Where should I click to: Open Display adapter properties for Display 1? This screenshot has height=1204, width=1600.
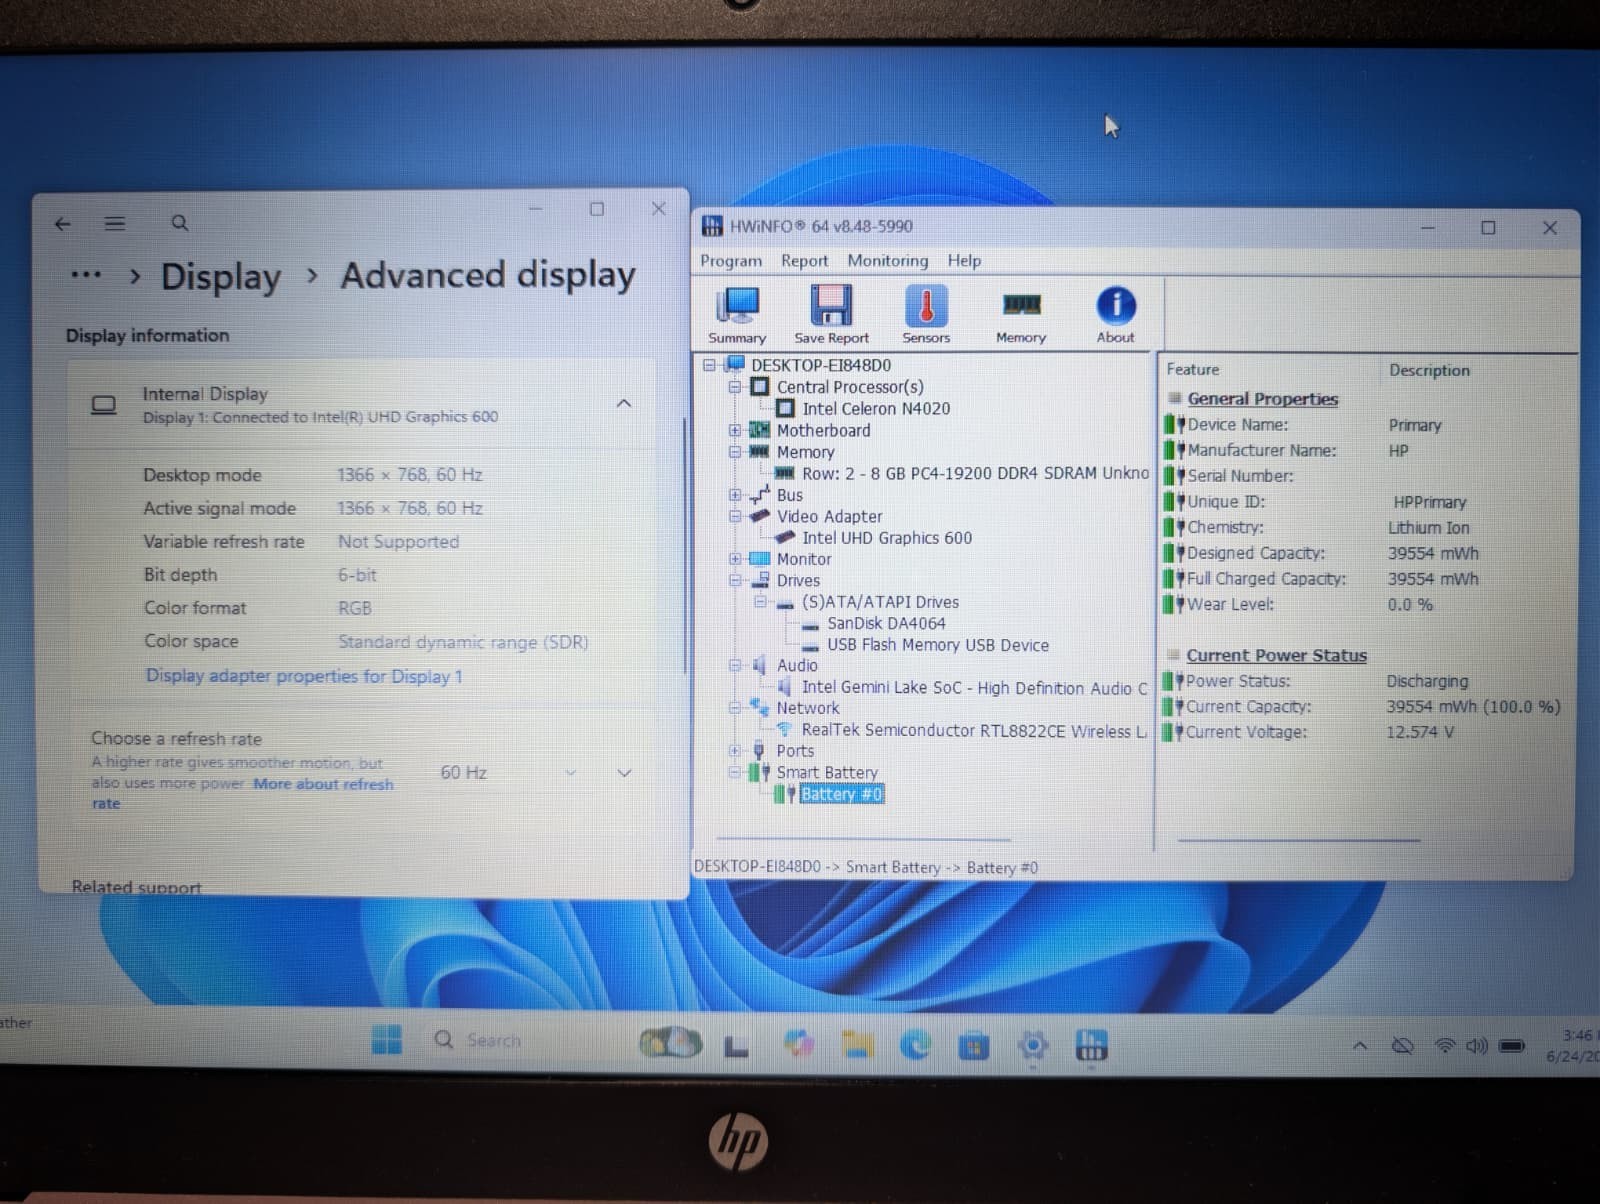point(304,676)
